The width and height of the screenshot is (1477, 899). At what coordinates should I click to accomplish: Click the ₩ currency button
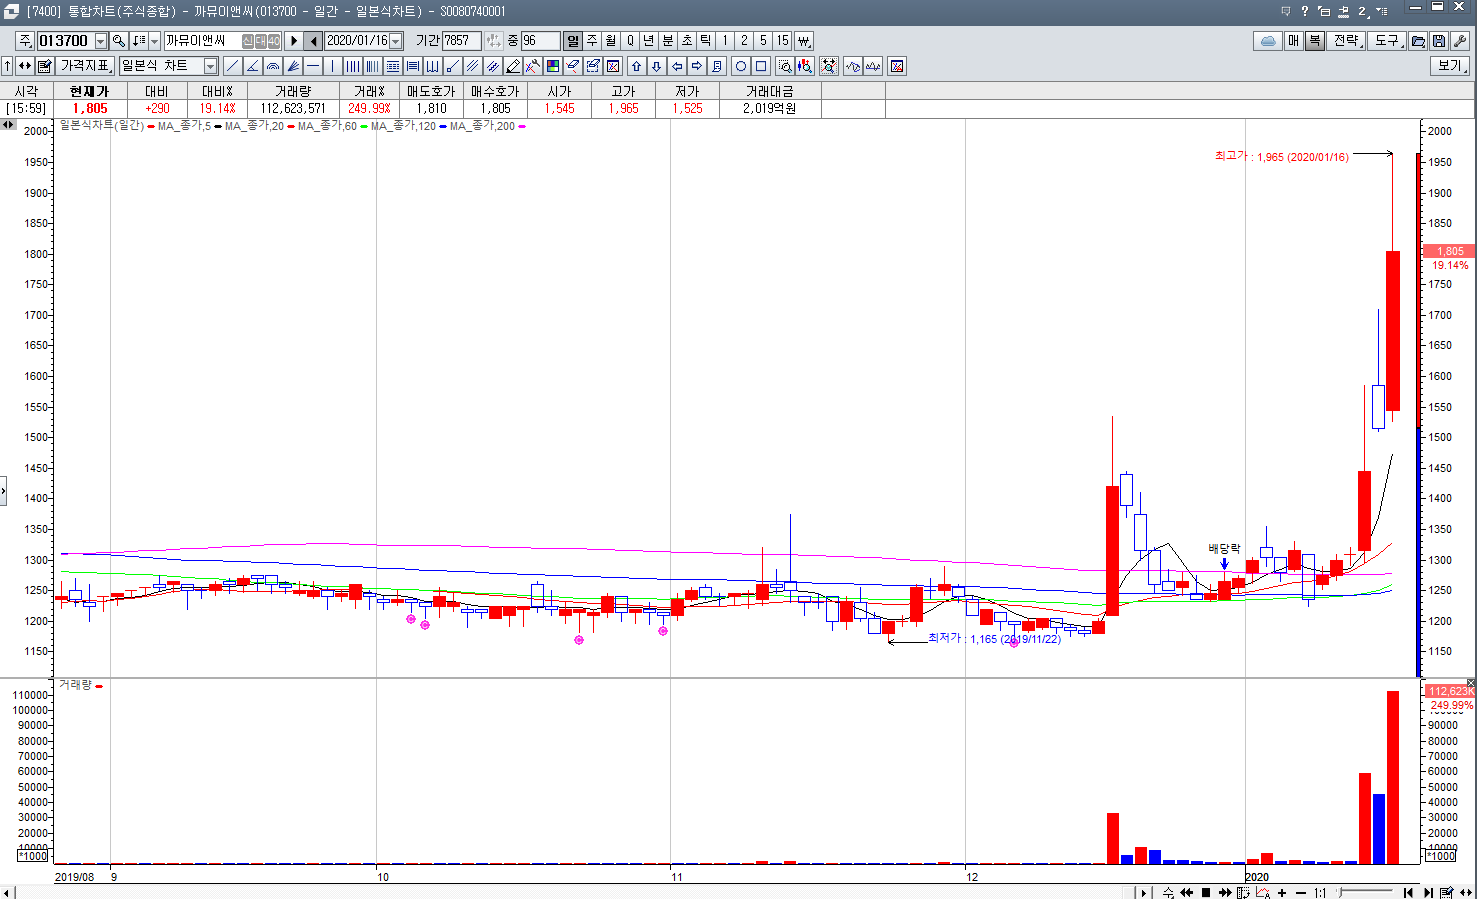click(x=804, y=41)
